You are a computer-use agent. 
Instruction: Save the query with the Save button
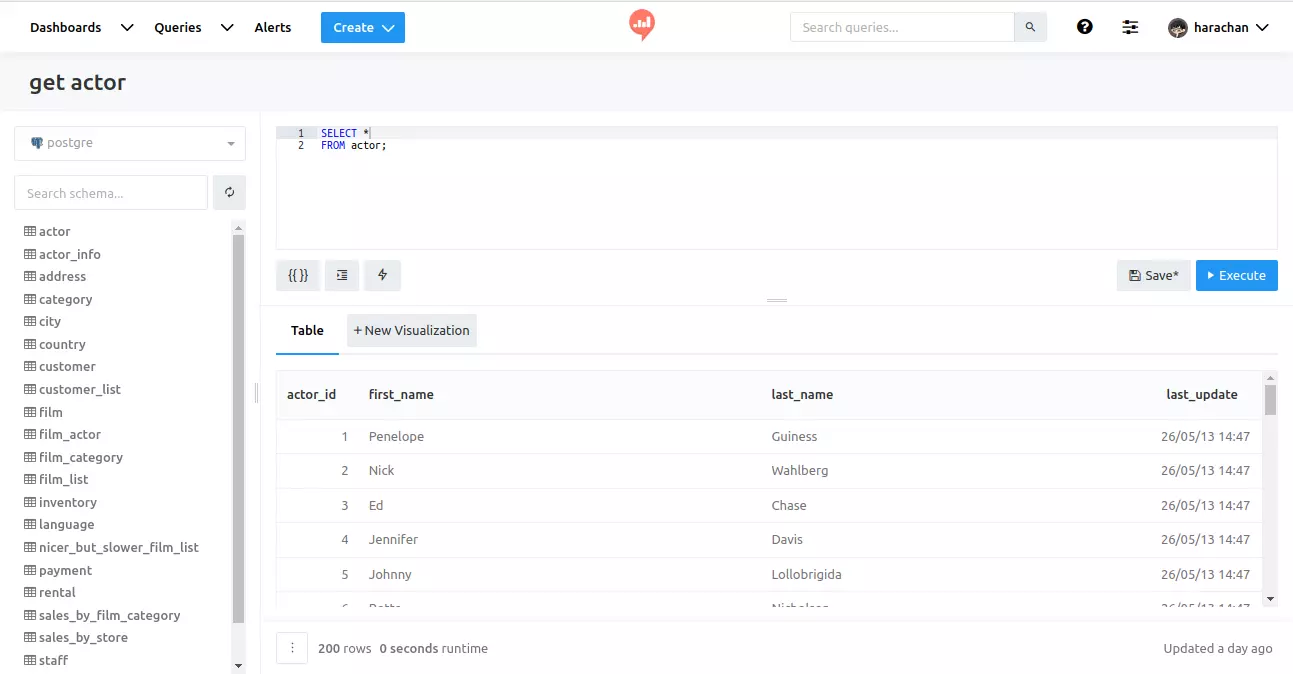1153,275
